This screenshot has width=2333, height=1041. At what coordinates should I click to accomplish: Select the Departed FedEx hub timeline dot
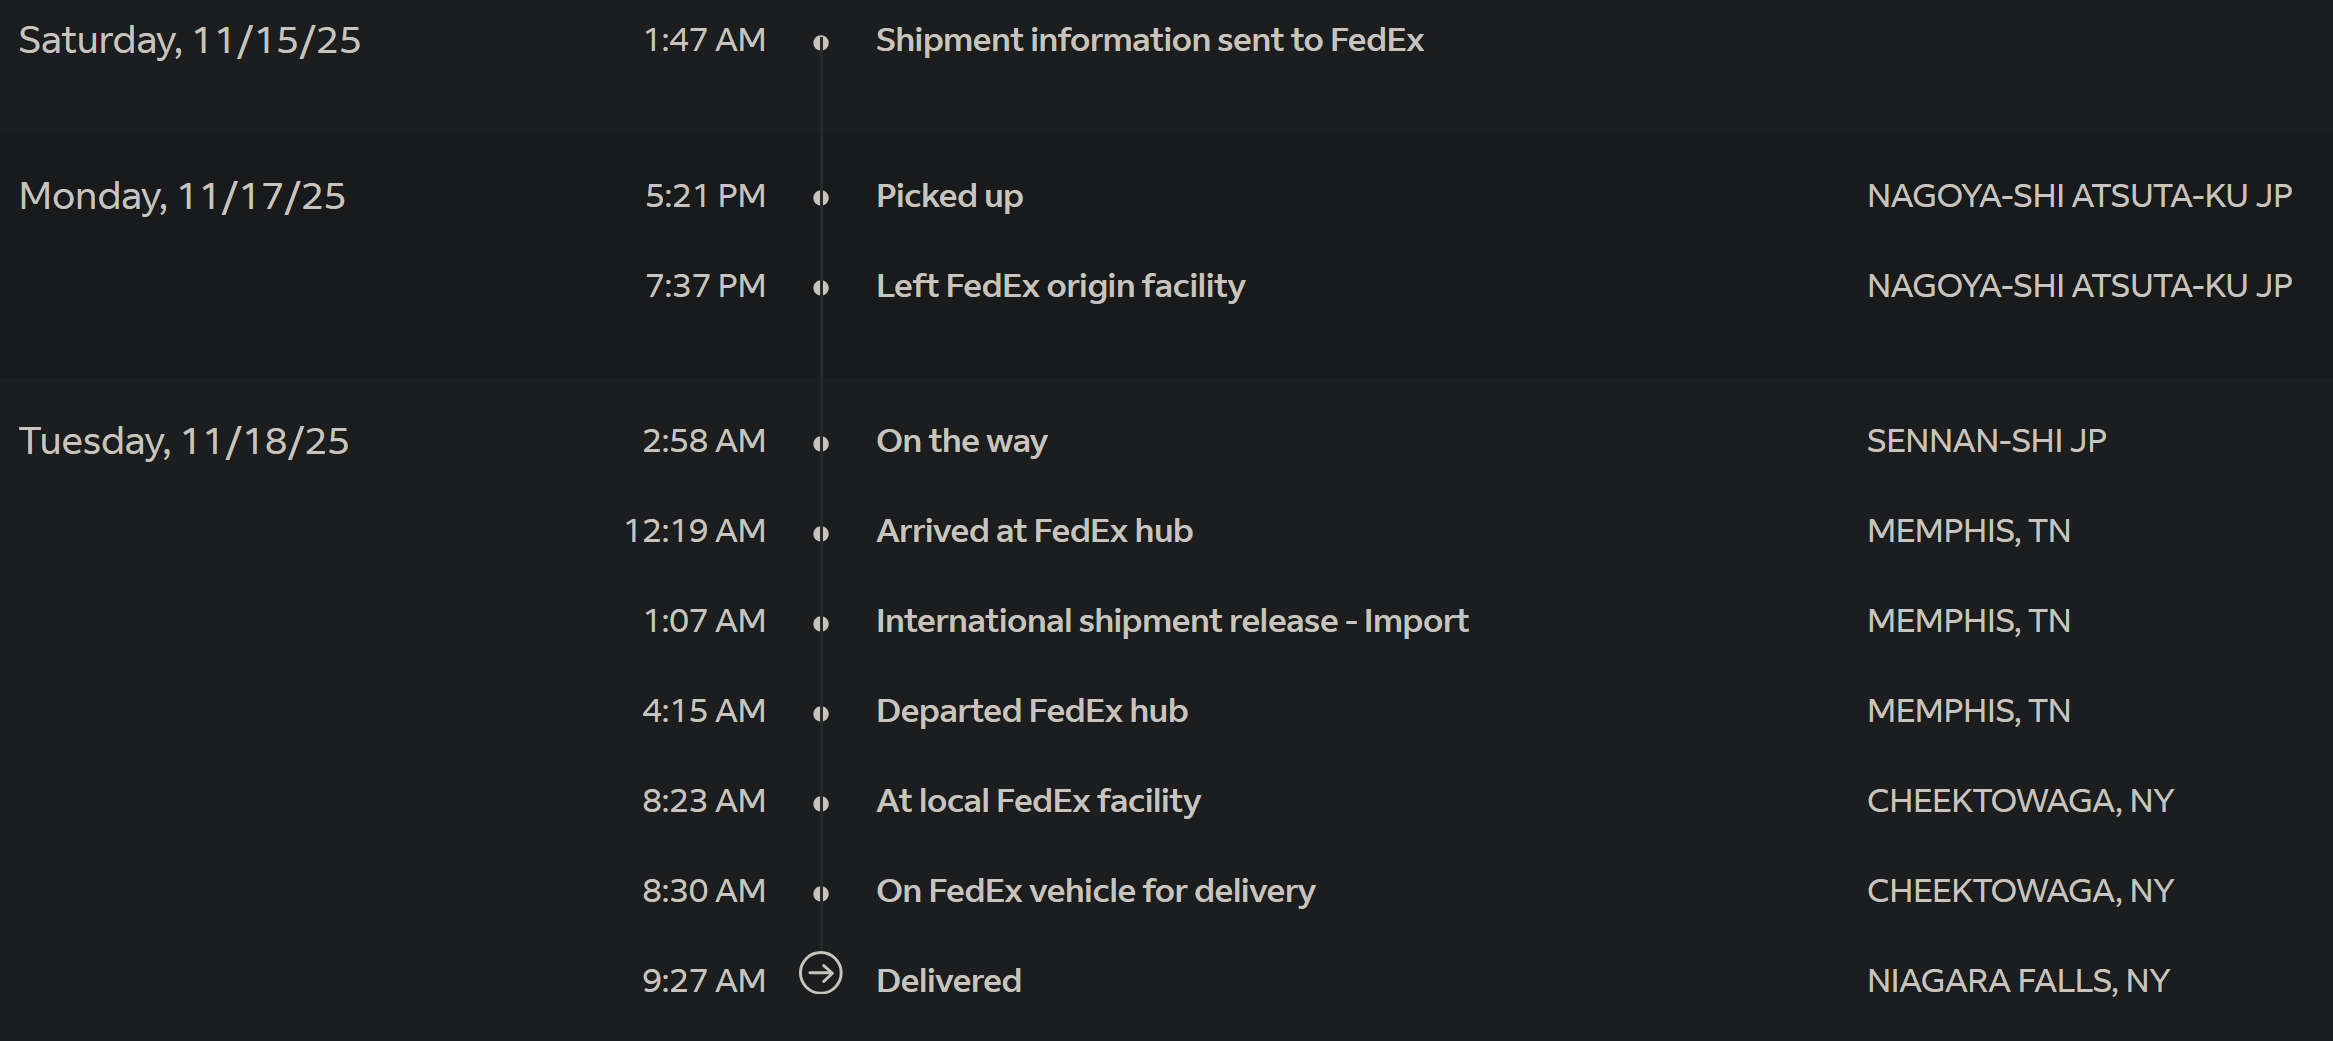(821, 713)
